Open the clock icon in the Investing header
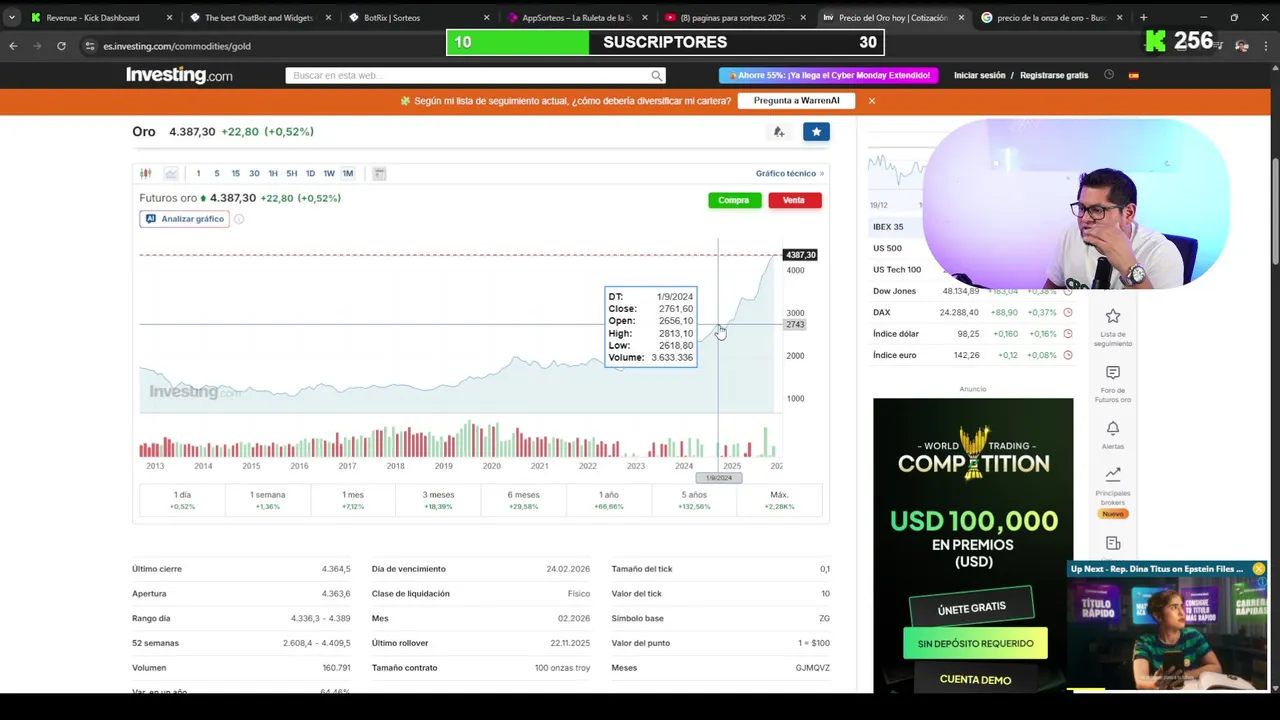 1109,75
